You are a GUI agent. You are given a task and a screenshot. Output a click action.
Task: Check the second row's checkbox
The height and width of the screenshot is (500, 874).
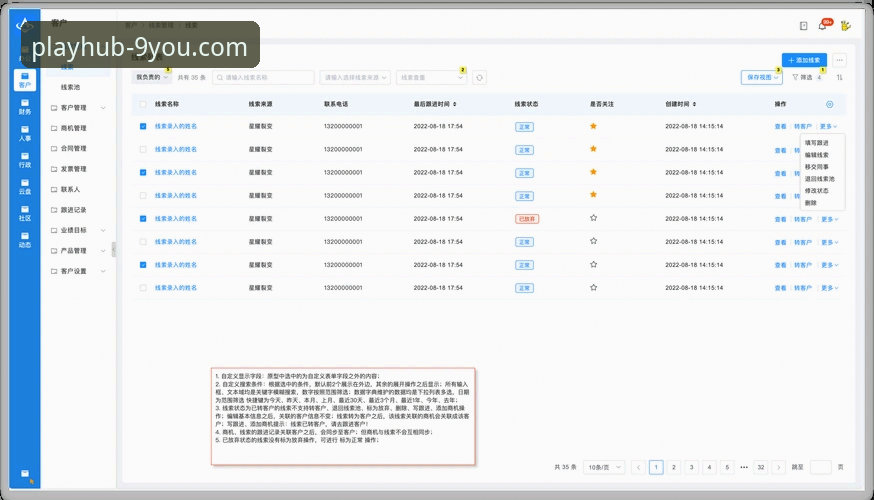tap(143, 149)
